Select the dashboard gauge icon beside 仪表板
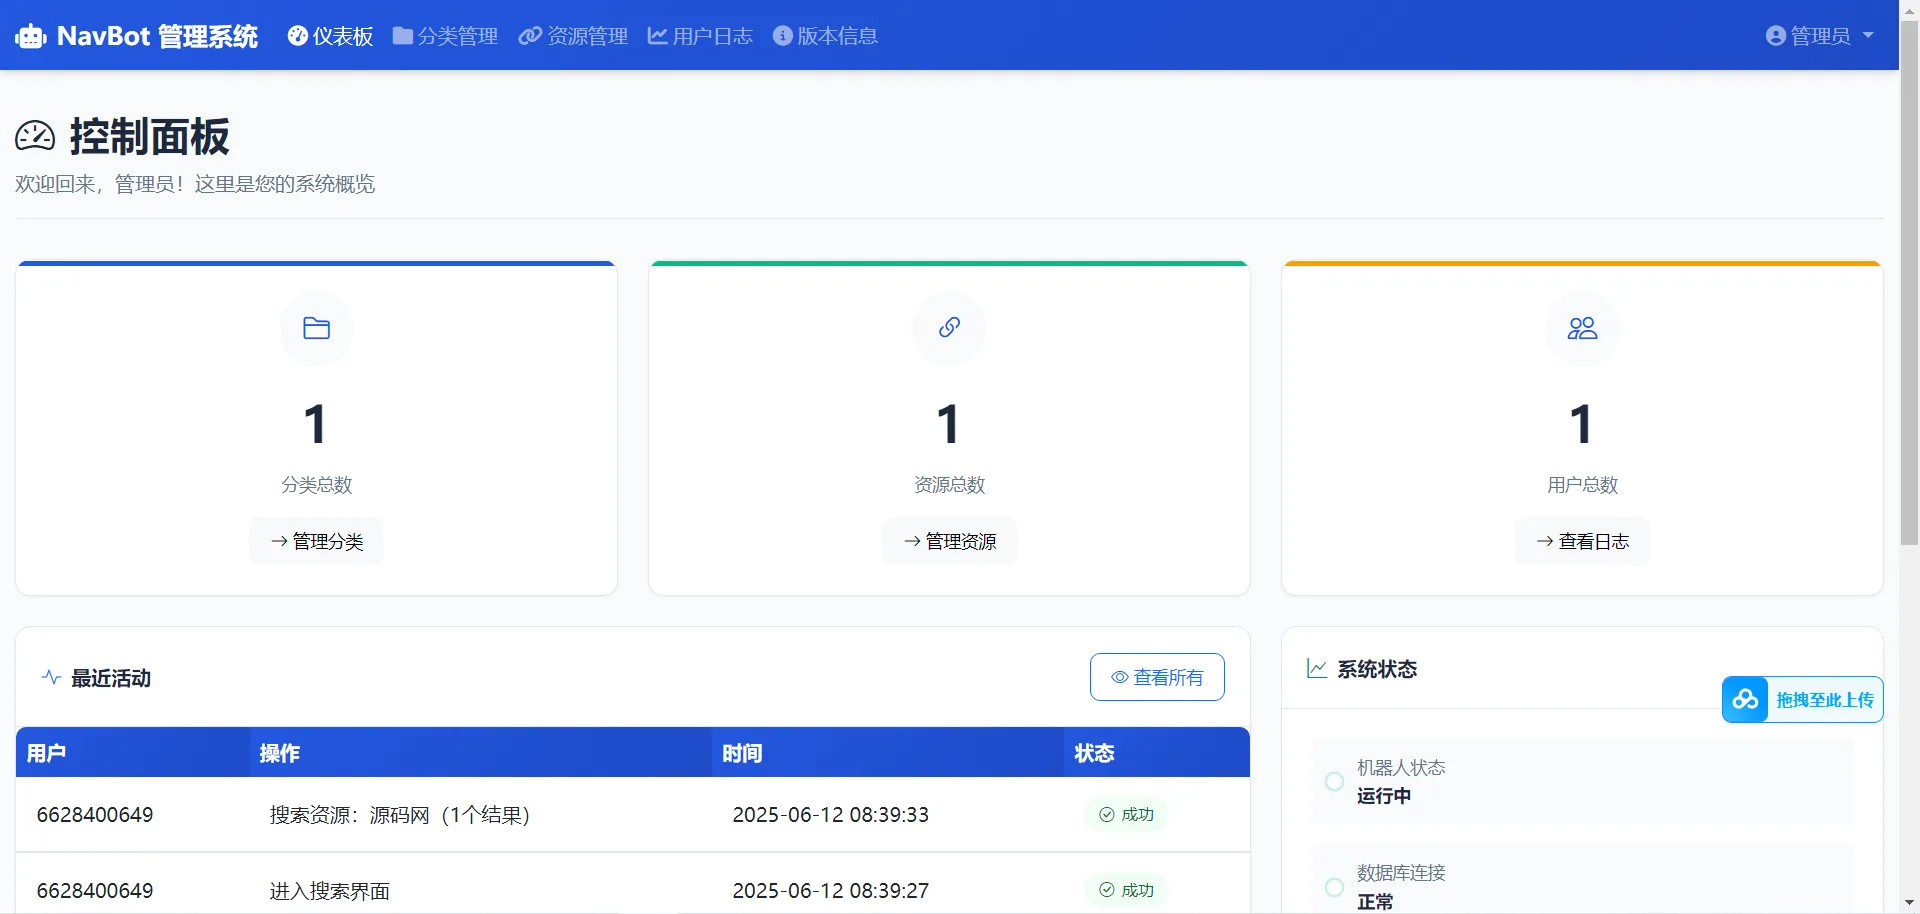The width and height of the screenshot is (1920, 914). coord(297,35)
